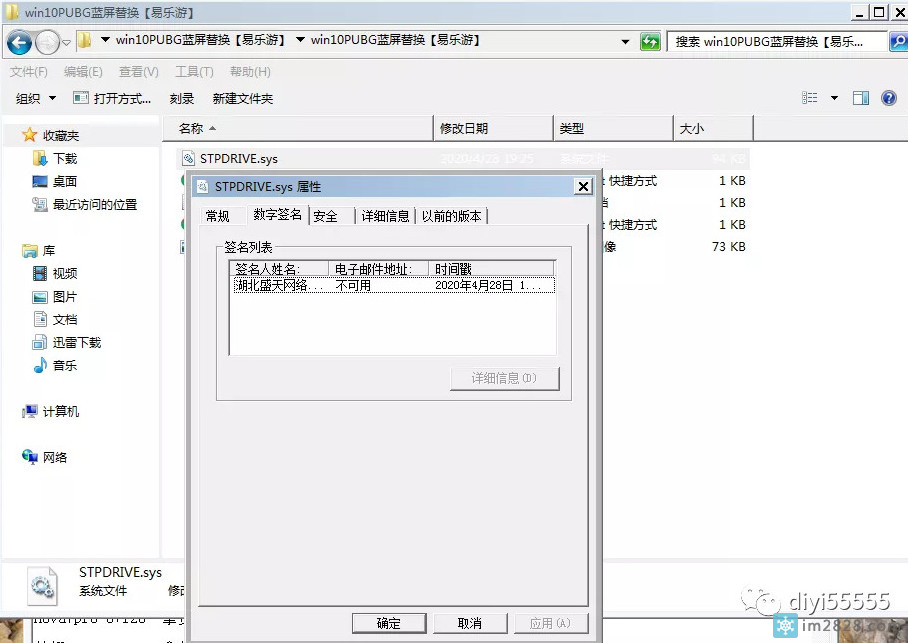This screenshot has width=908, height=643.
Task: Select Desktop (桌面) in the sidebar
Action: coord(64,181)
